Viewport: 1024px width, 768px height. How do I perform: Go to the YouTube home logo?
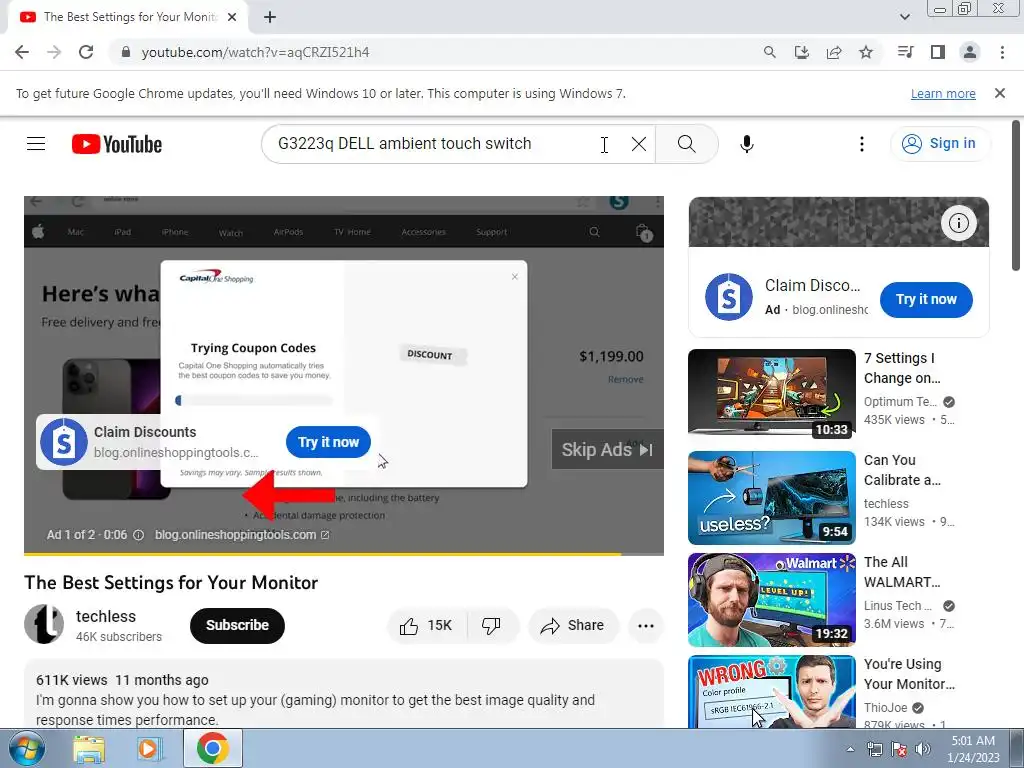(x=117, y=144)
